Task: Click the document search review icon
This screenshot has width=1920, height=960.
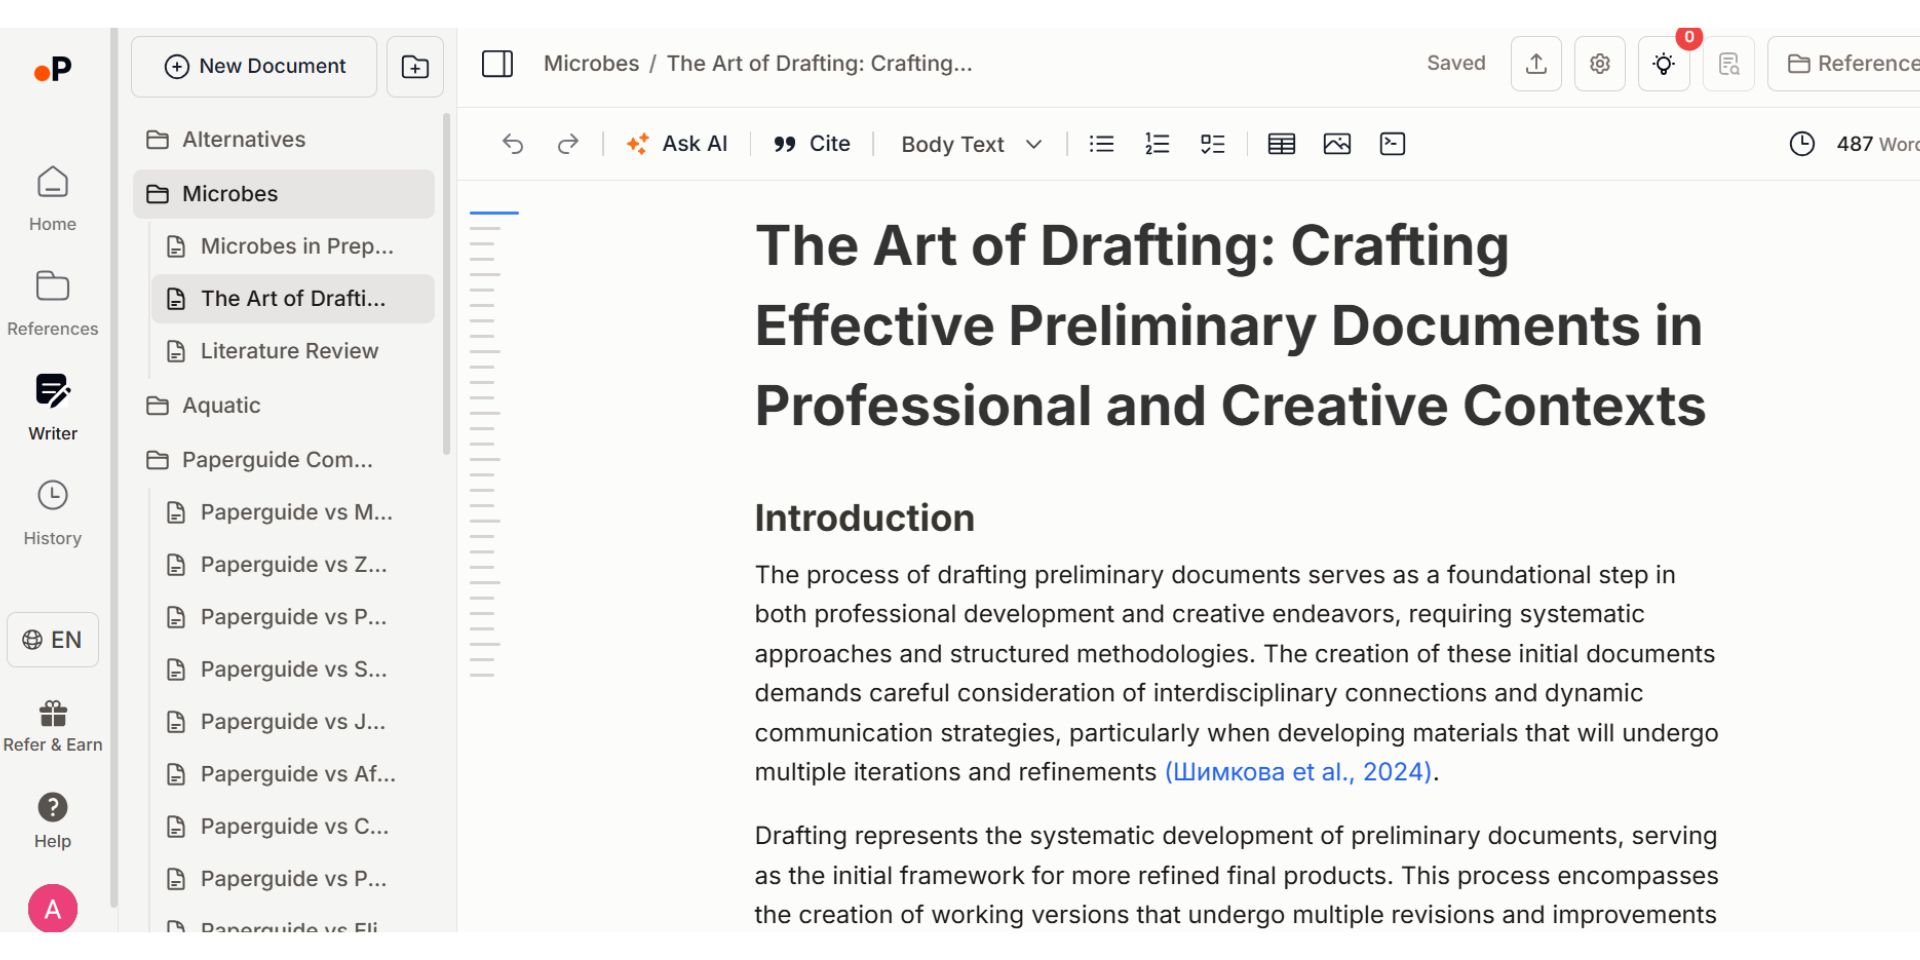Action: coord(1729,63)
